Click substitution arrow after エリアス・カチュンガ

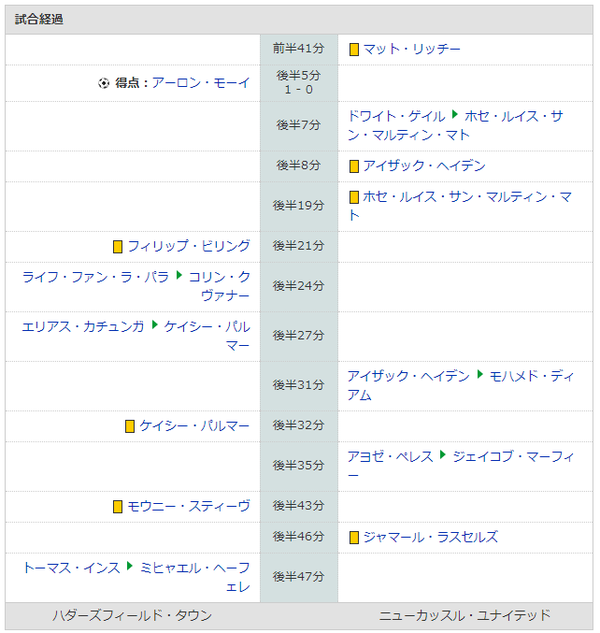tap(154, 325)
